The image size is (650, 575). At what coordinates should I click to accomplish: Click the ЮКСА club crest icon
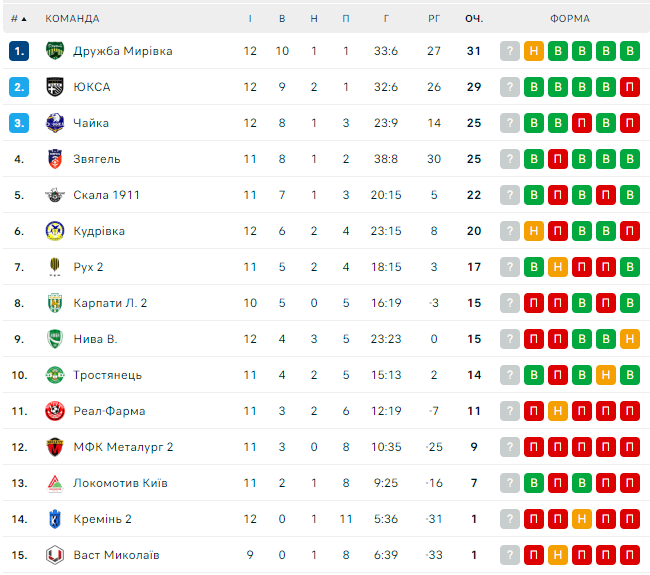pos(55,87)
